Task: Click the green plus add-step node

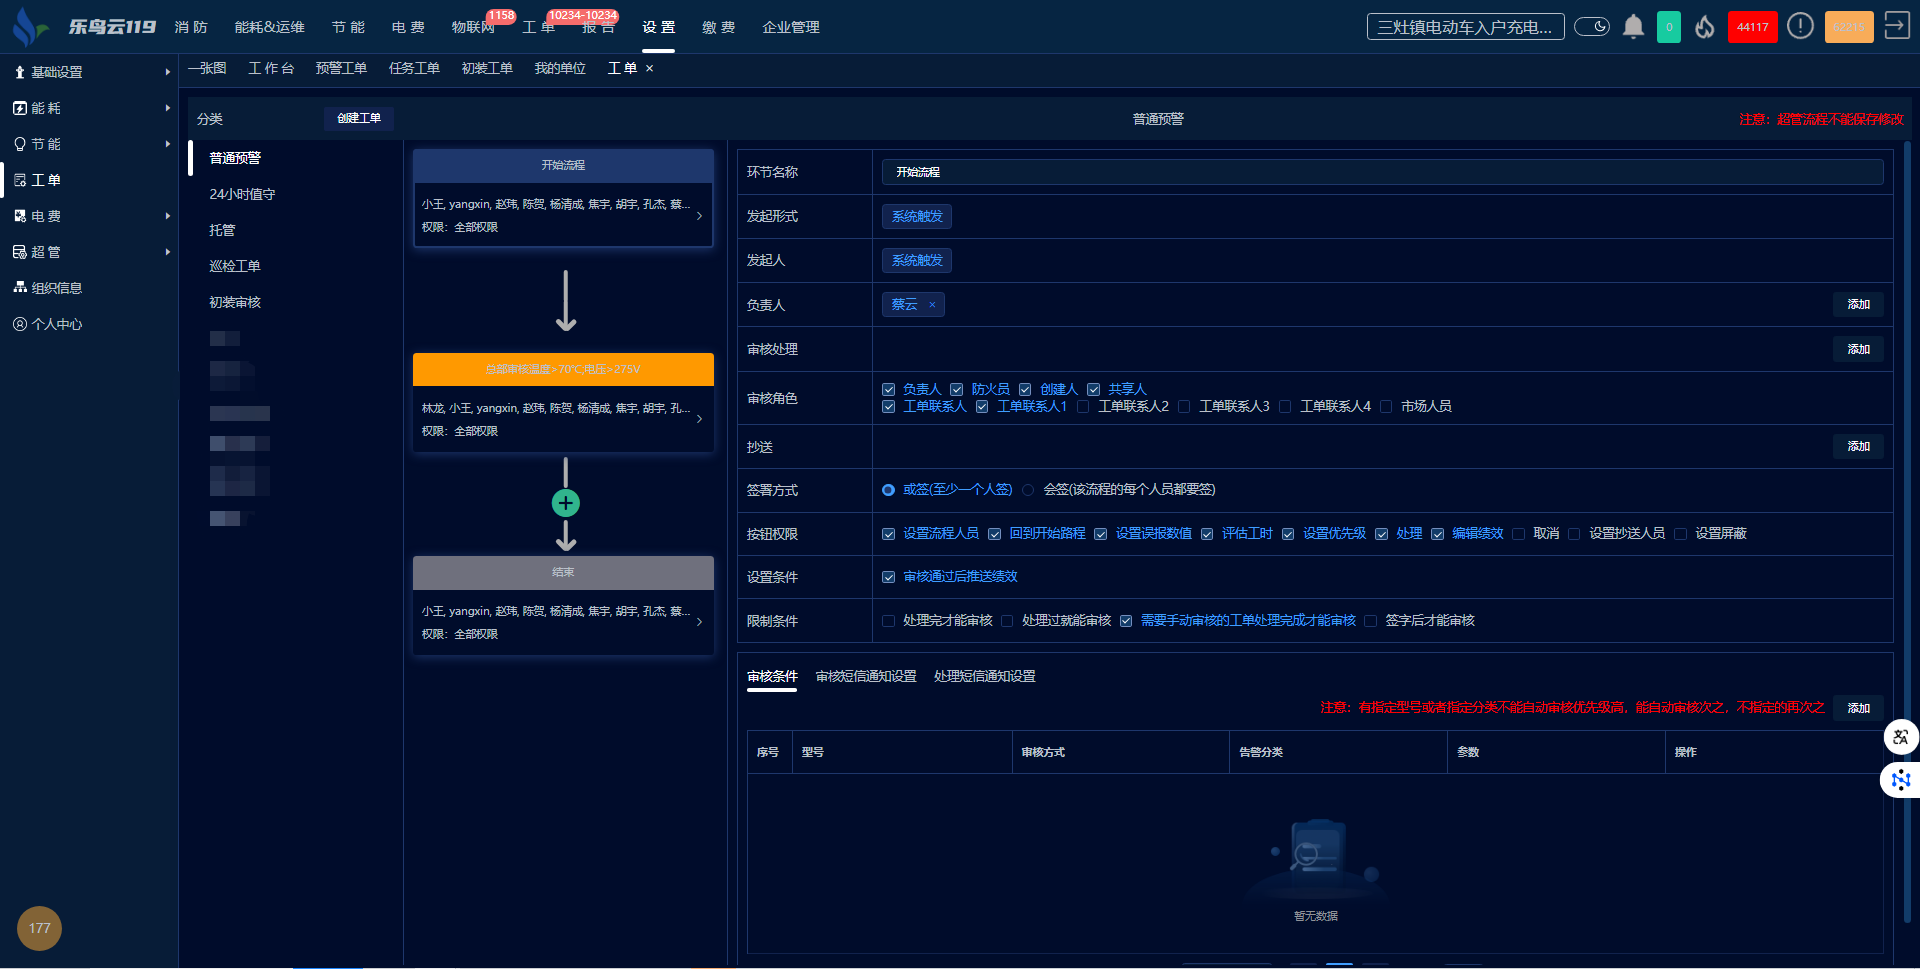Action: (566, 503)
